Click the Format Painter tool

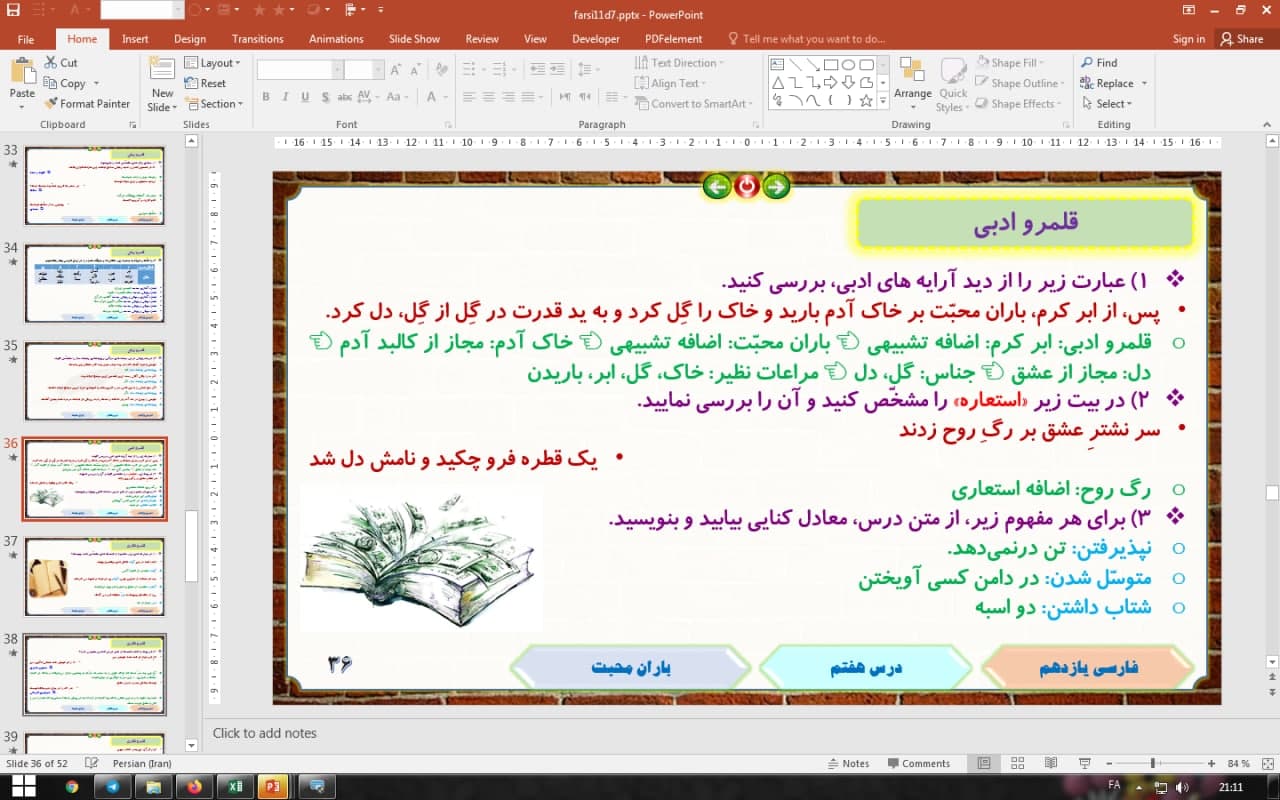(87, 104)
